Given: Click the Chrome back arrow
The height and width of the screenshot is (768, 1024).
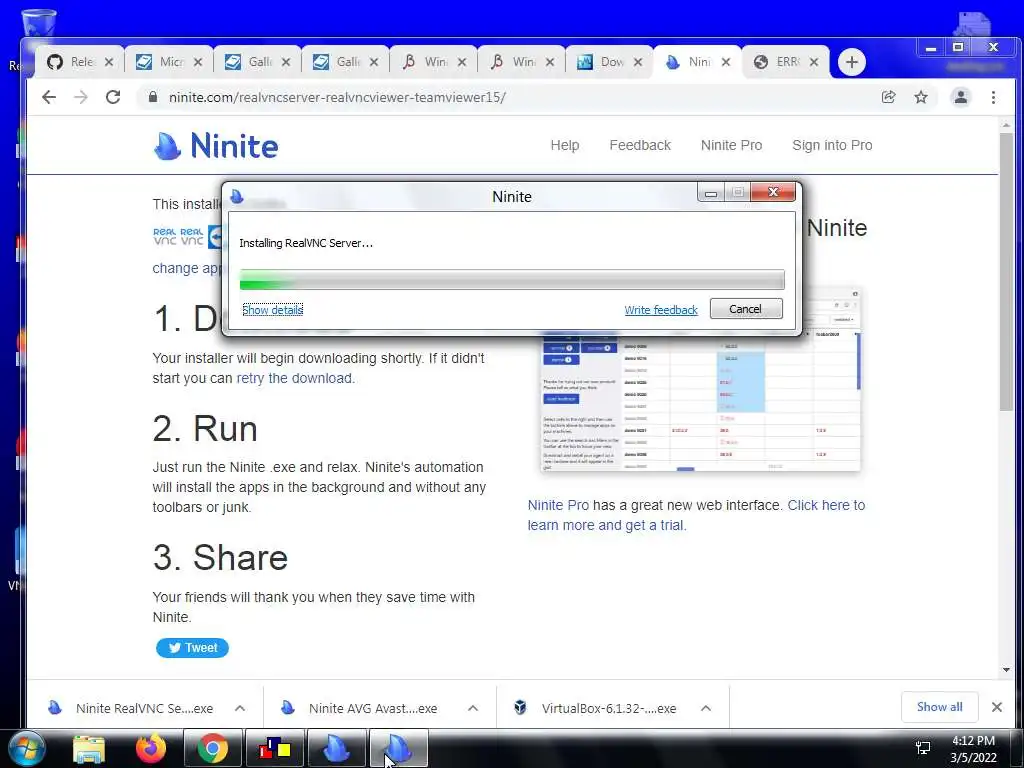Looking at the screenshot, I should click(49, 97).
